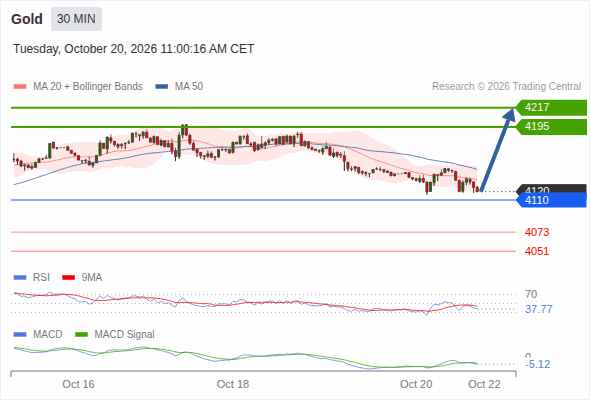Click the 'Oct 20' date axis label

[x=416, y=384]
